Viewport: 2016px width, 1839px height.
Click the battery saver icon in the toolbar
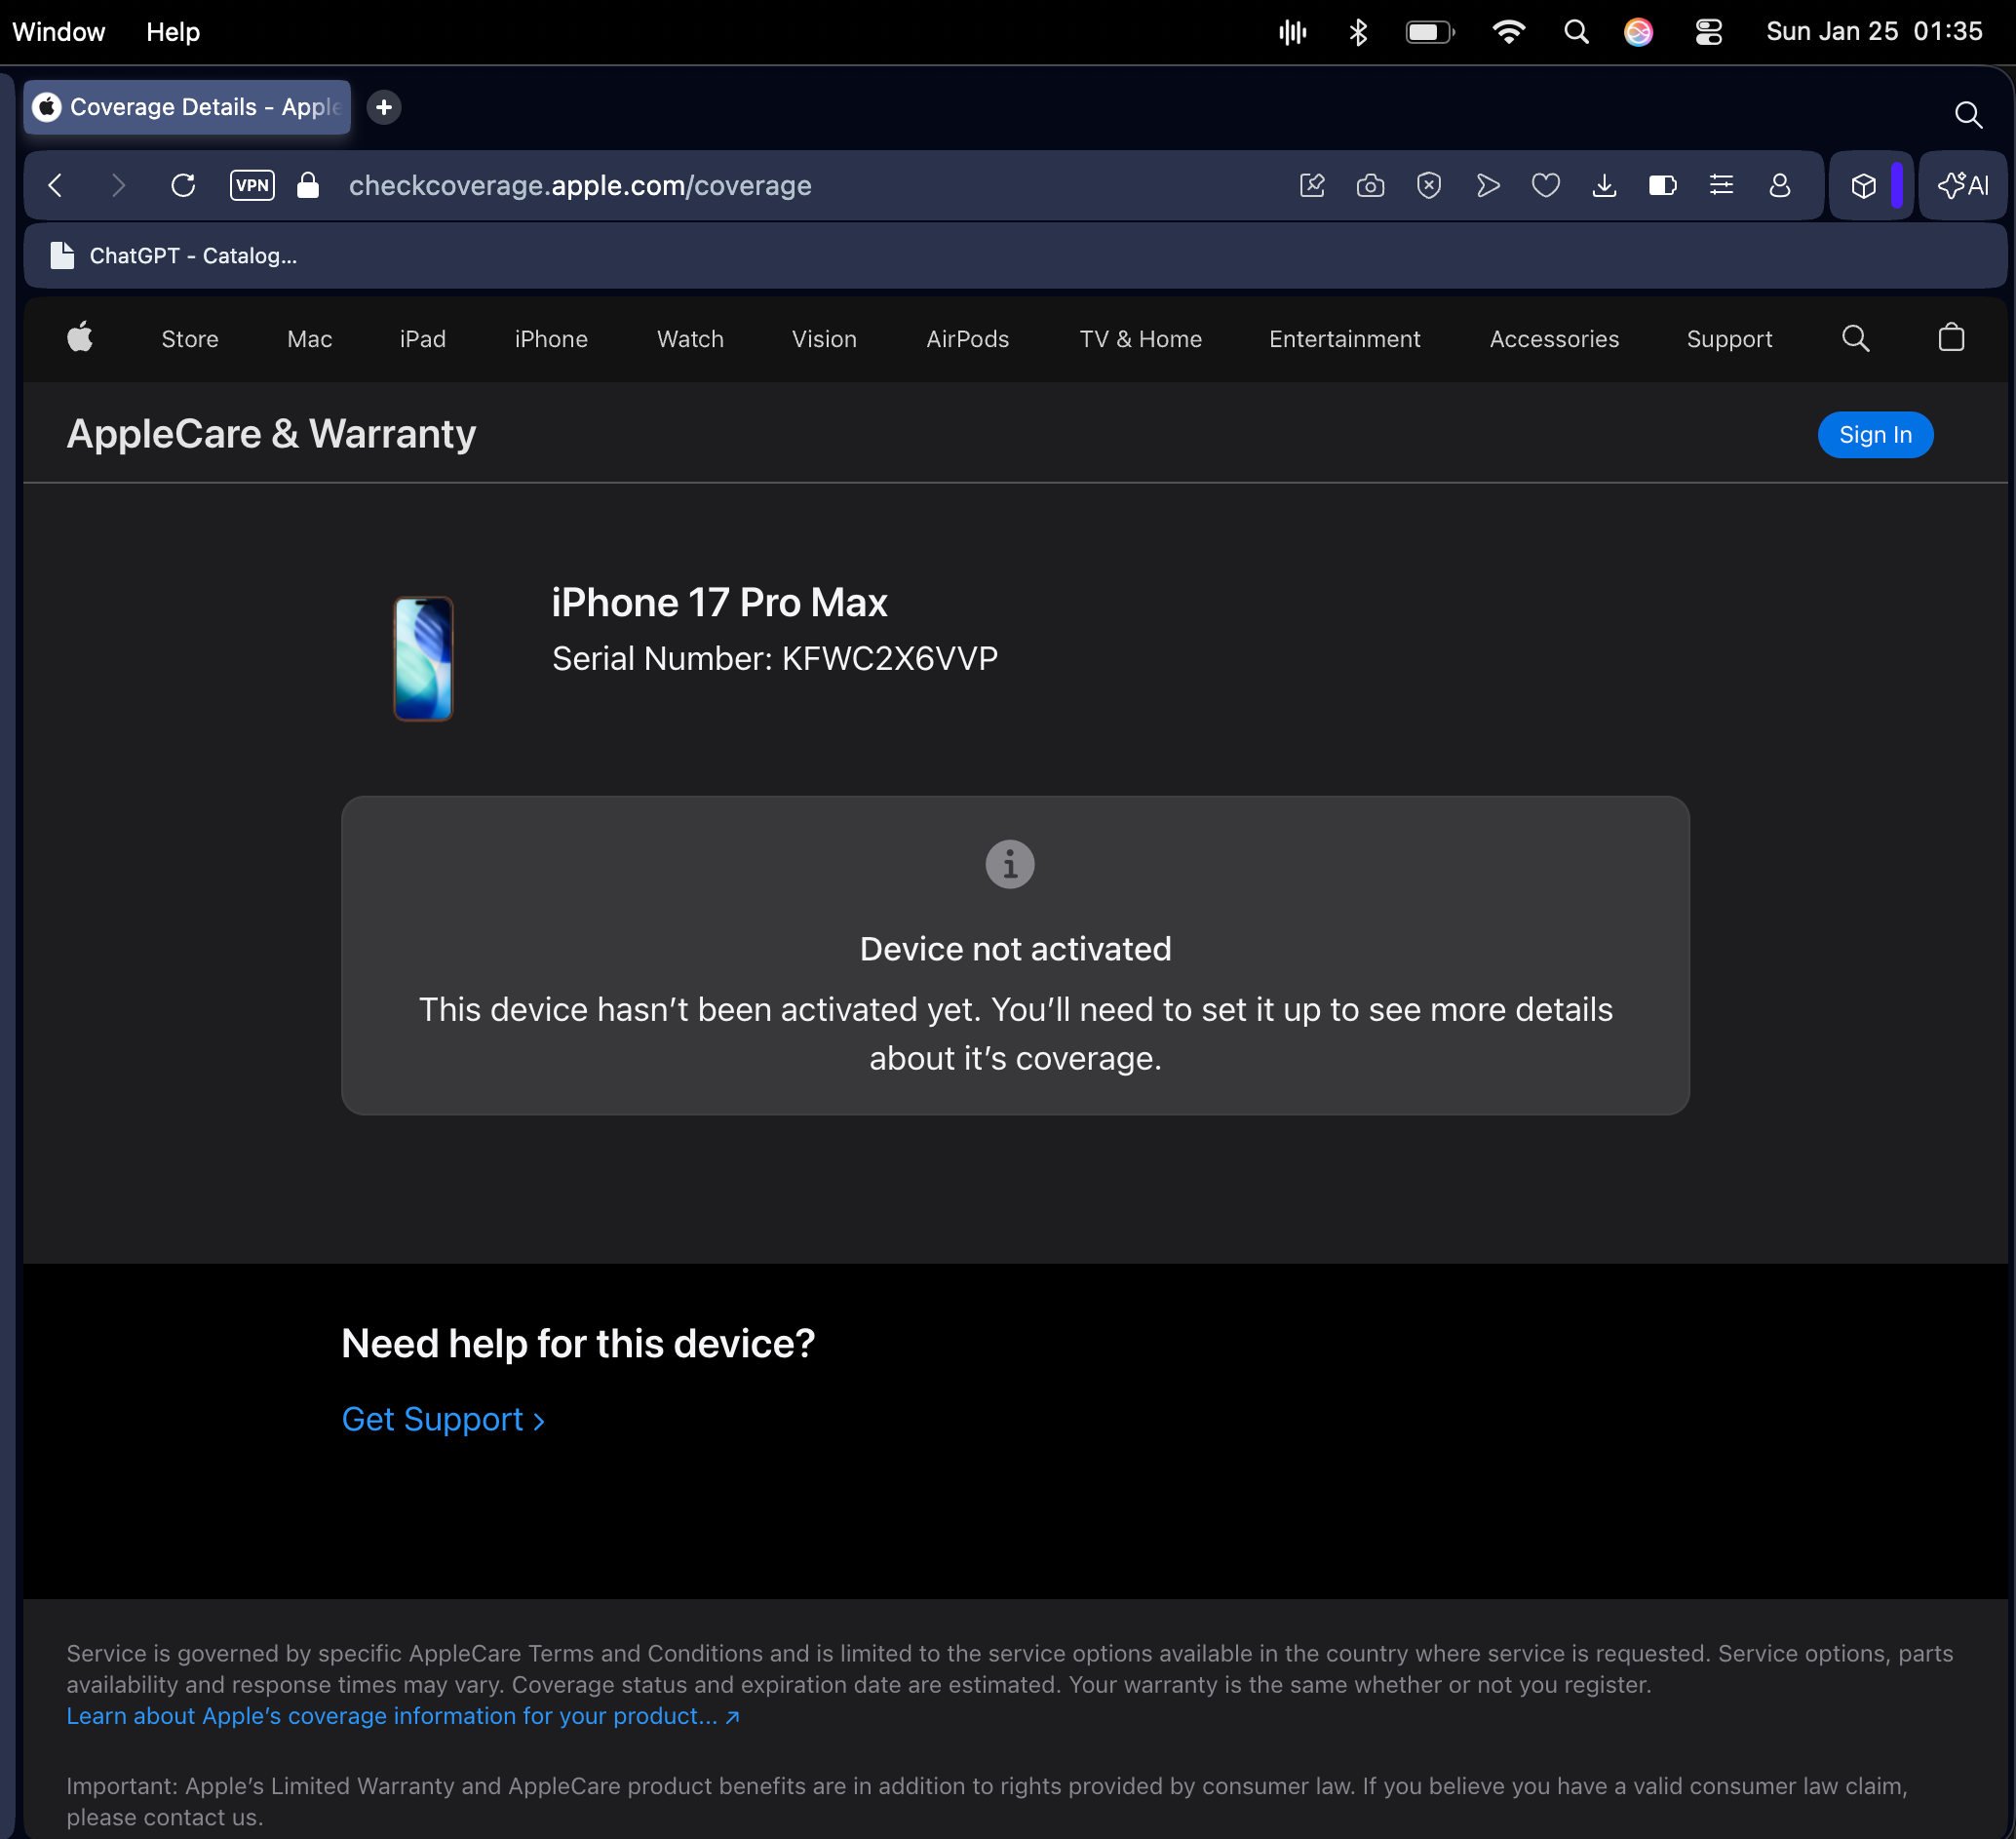point(1662,186)
